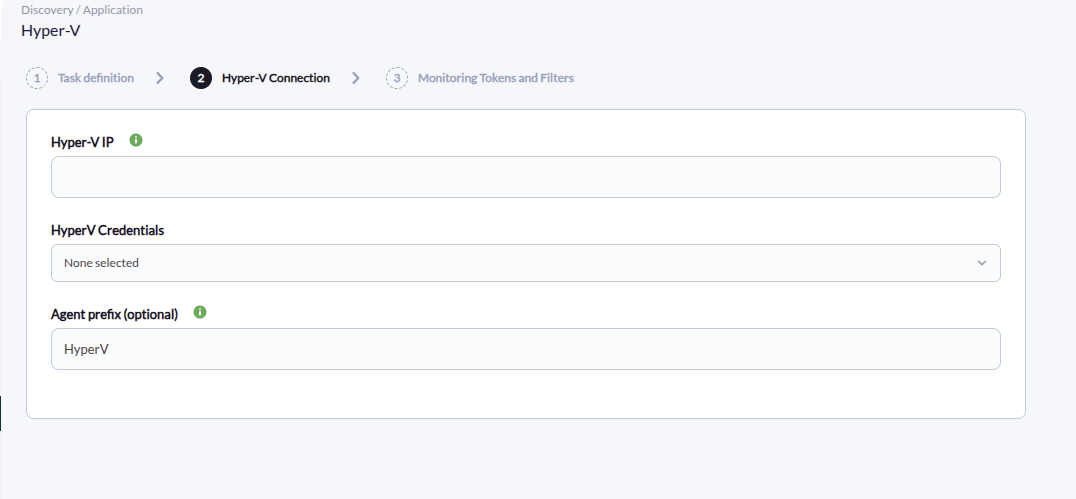Go to Task definition step
The width and height of the screenshot is (1076, 499).
95,78
